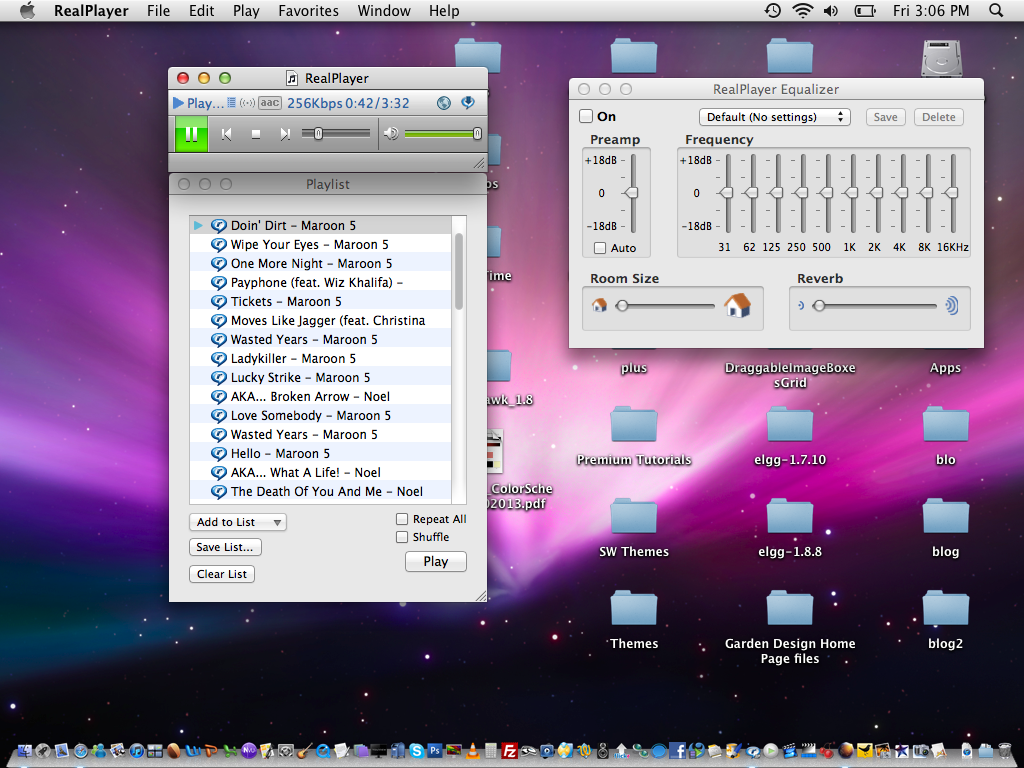Click the playlist icon next to Play status
The height and width of the screenshot is (768, 1024).
coord(231,103)
